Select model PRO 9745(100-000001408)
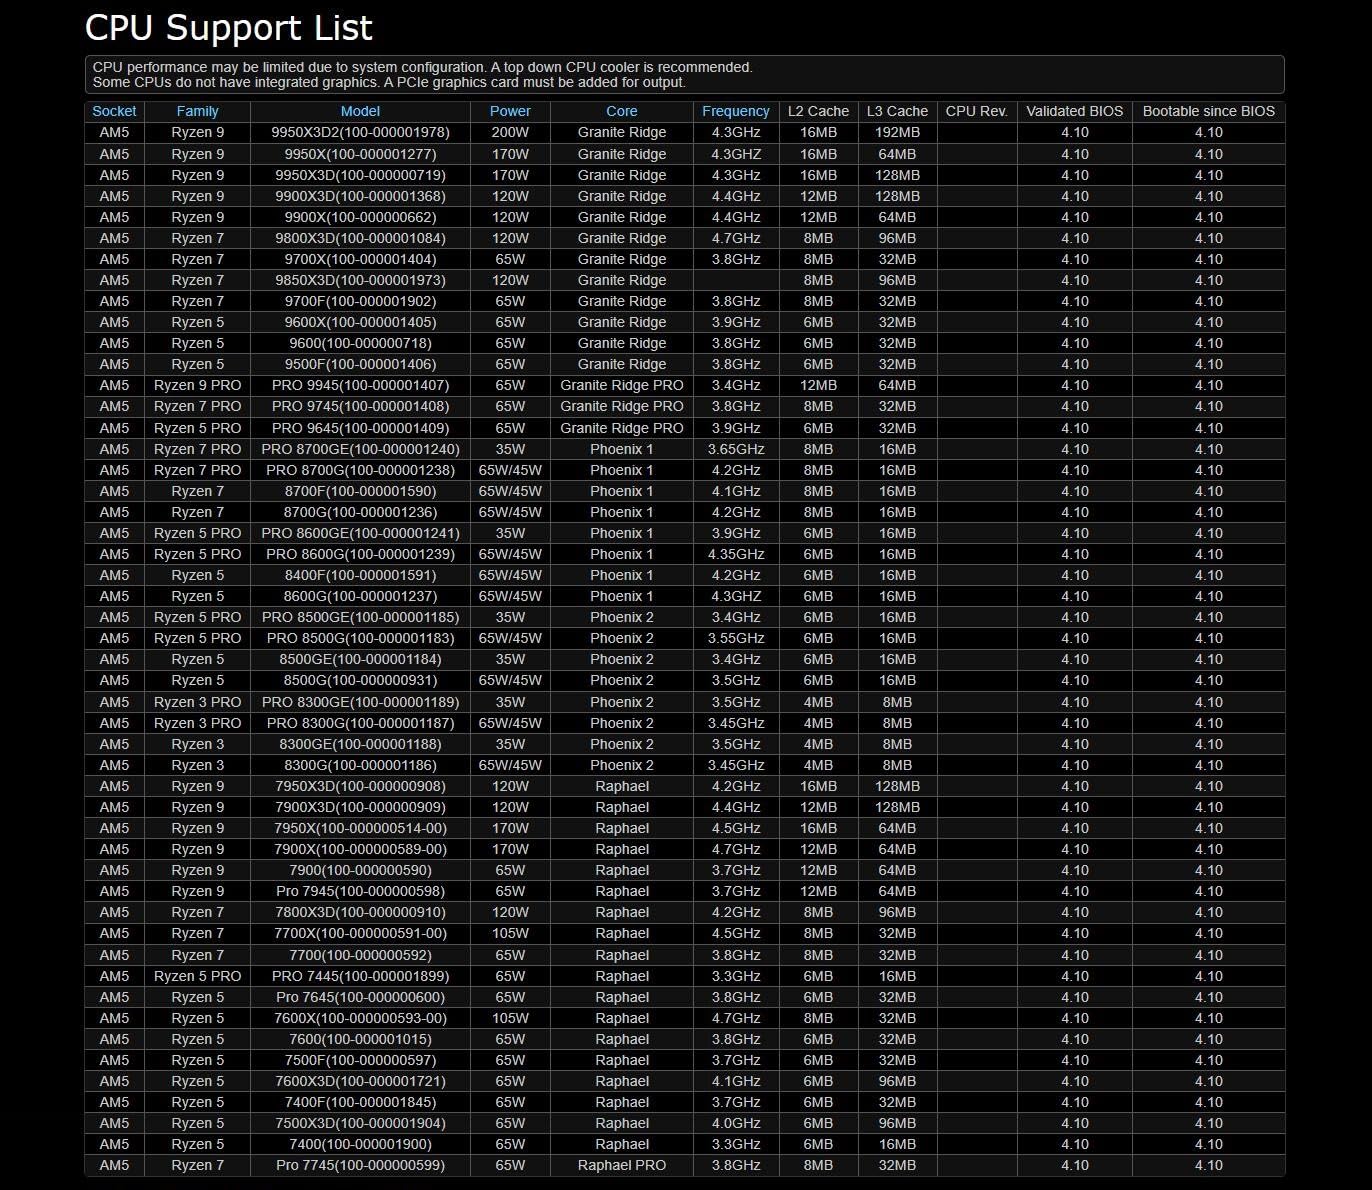The image size is (1372, 1190). tap(360, 406)
